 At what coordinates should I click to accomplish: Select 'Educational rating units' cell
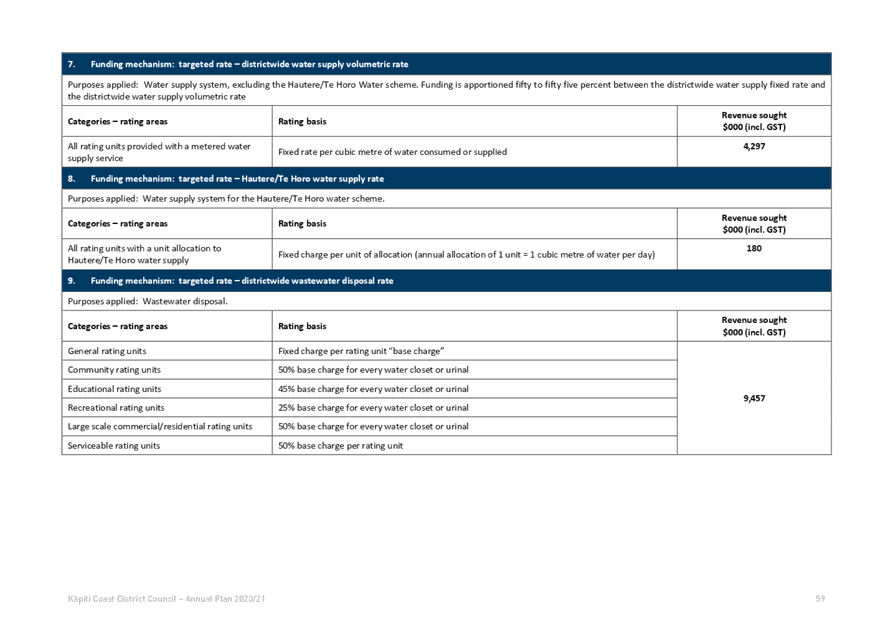[x=167, y=389]
